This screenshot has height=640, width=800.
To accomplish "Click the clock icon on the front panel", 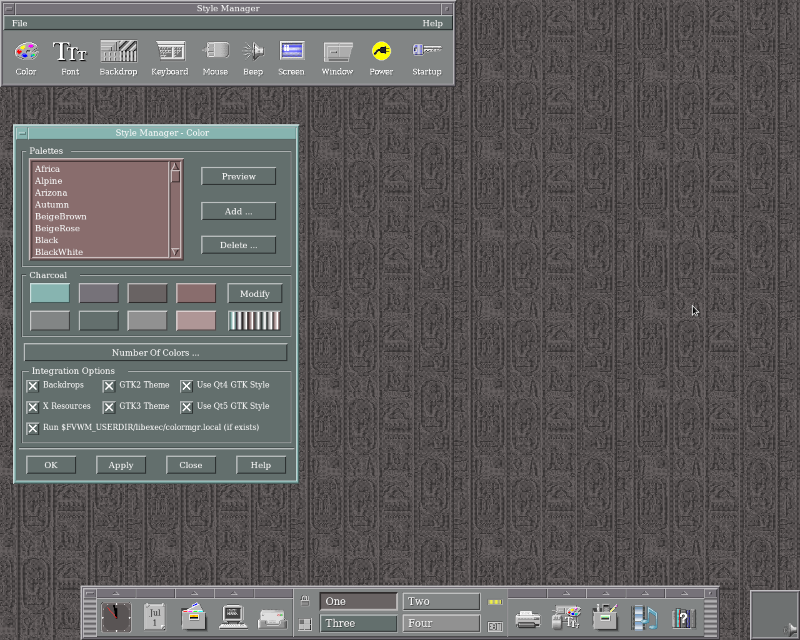I will point(116,617).
